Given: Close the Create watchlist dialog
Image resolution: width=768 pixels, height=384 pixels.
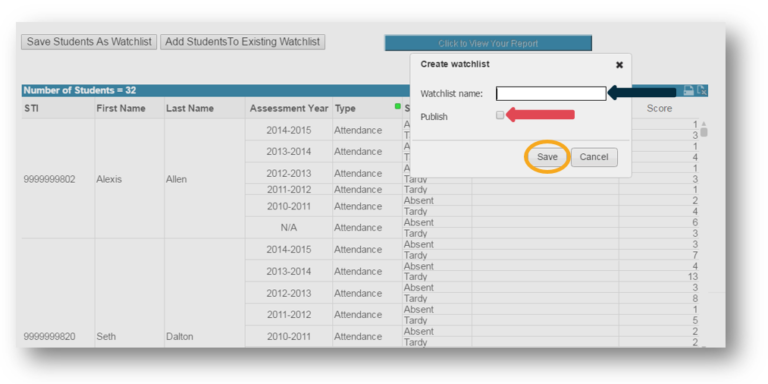Looking at the screenshot, I should 619,65.
